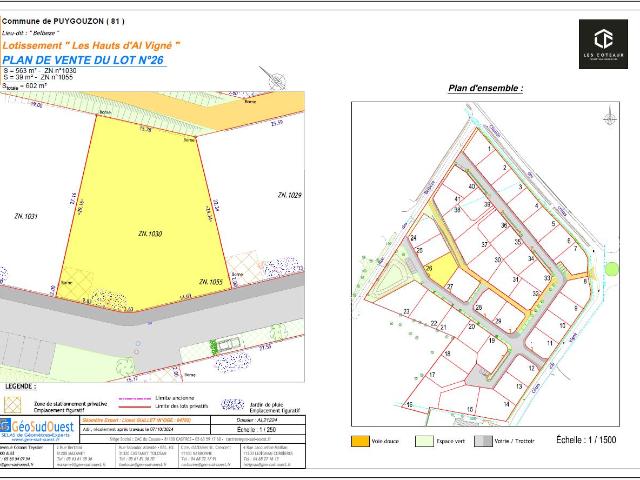Click the Espace vert green swatch
The width and height of the screenshot is (640, 480).
click(424, 441)
